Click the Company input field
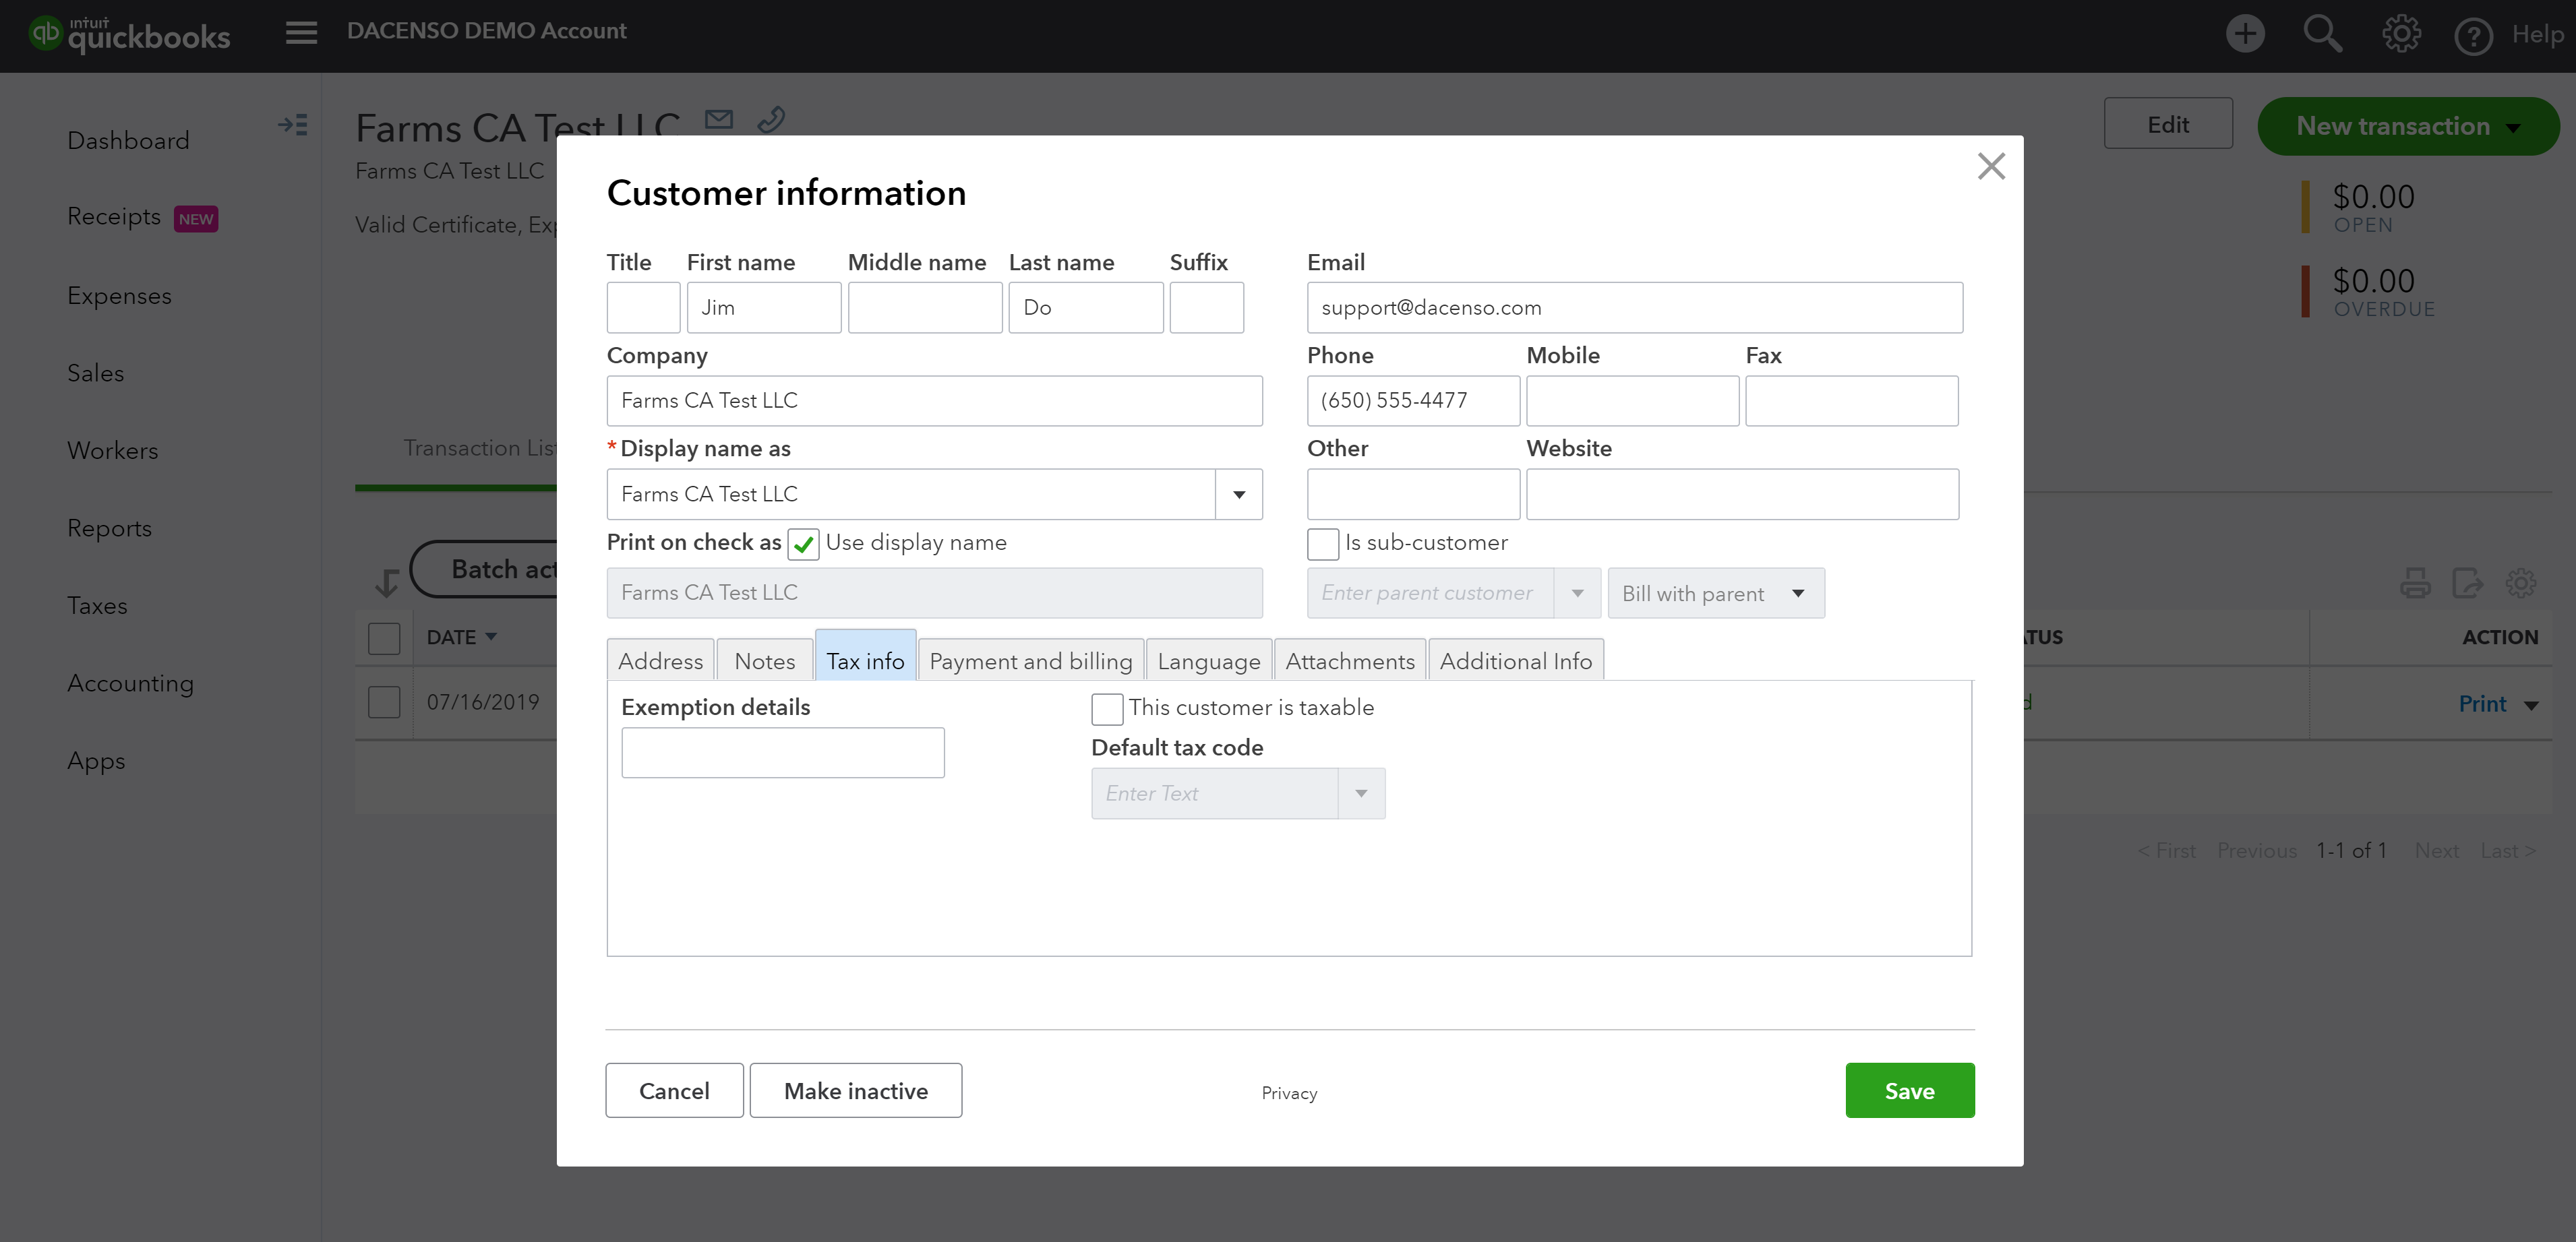 [x=934, y=400]
